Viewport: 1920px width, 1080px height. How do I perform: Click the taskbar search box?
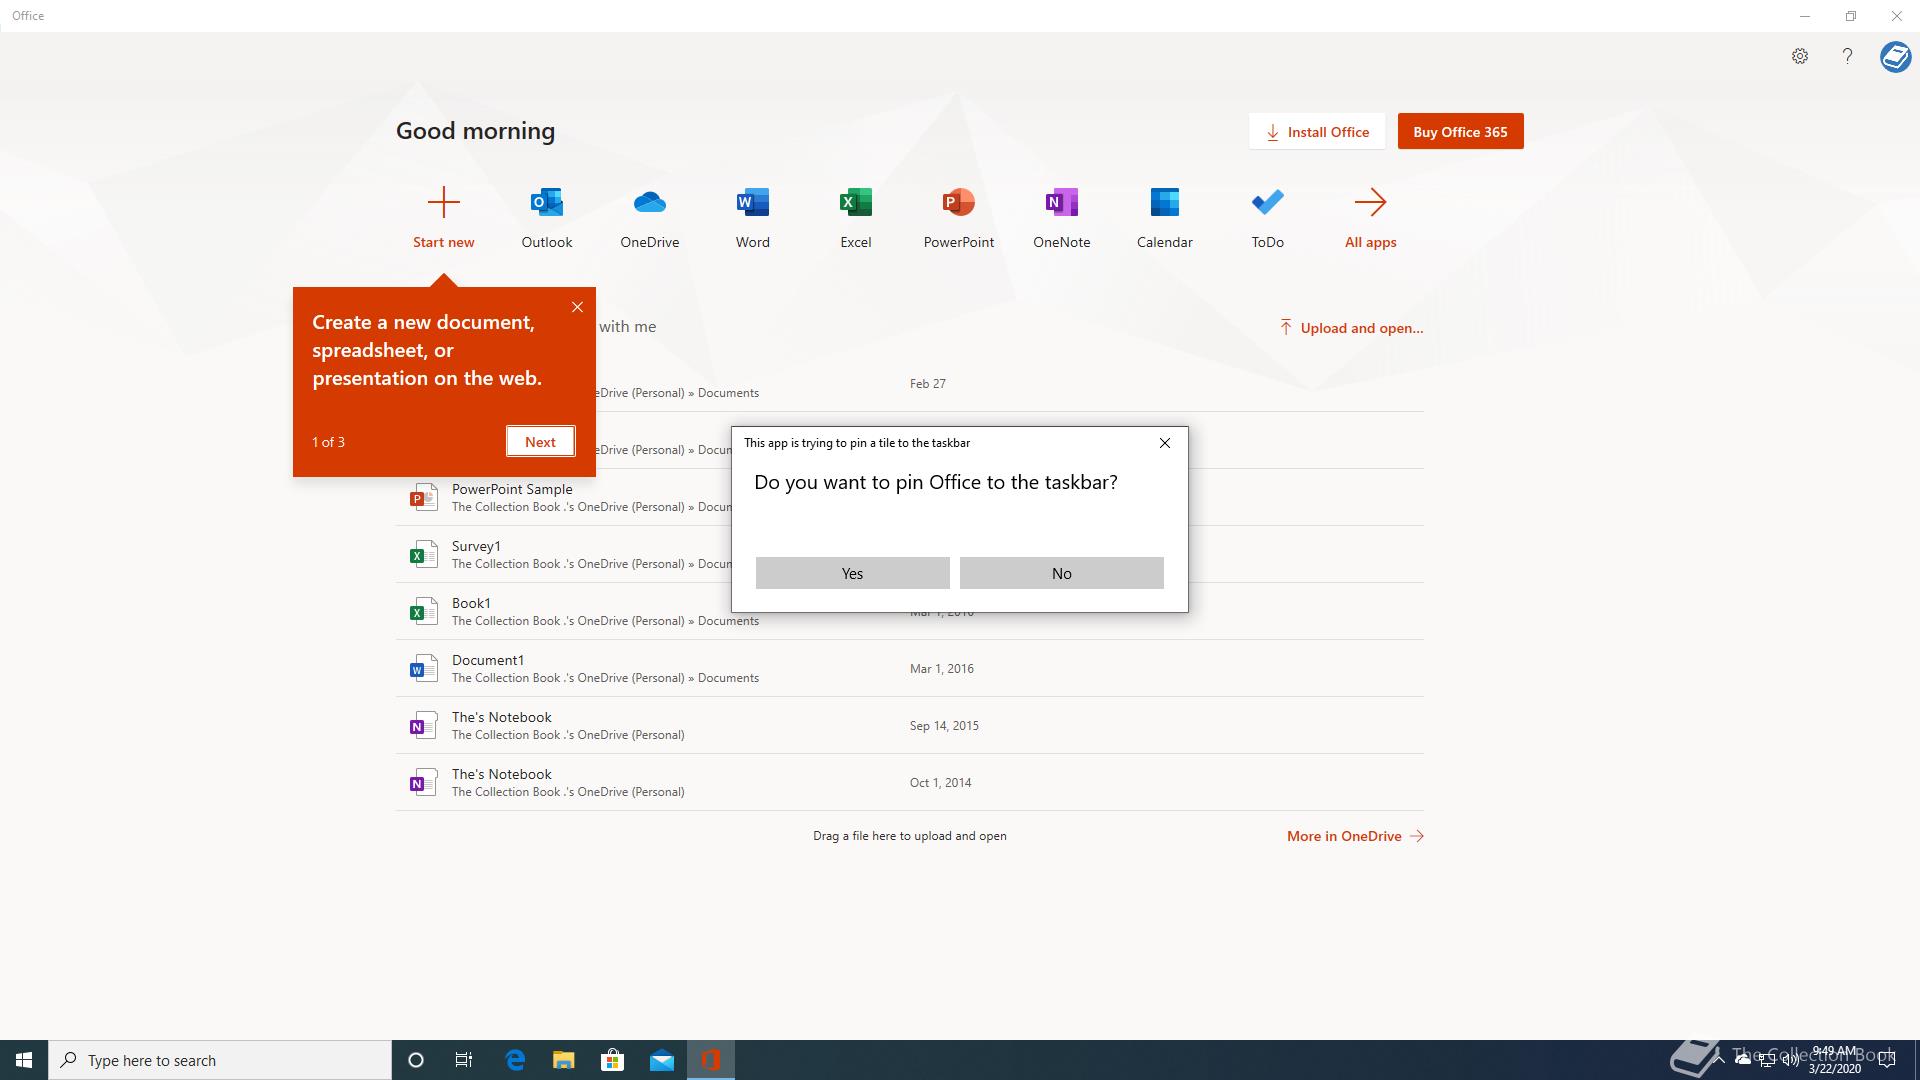tap(220, 1060)
